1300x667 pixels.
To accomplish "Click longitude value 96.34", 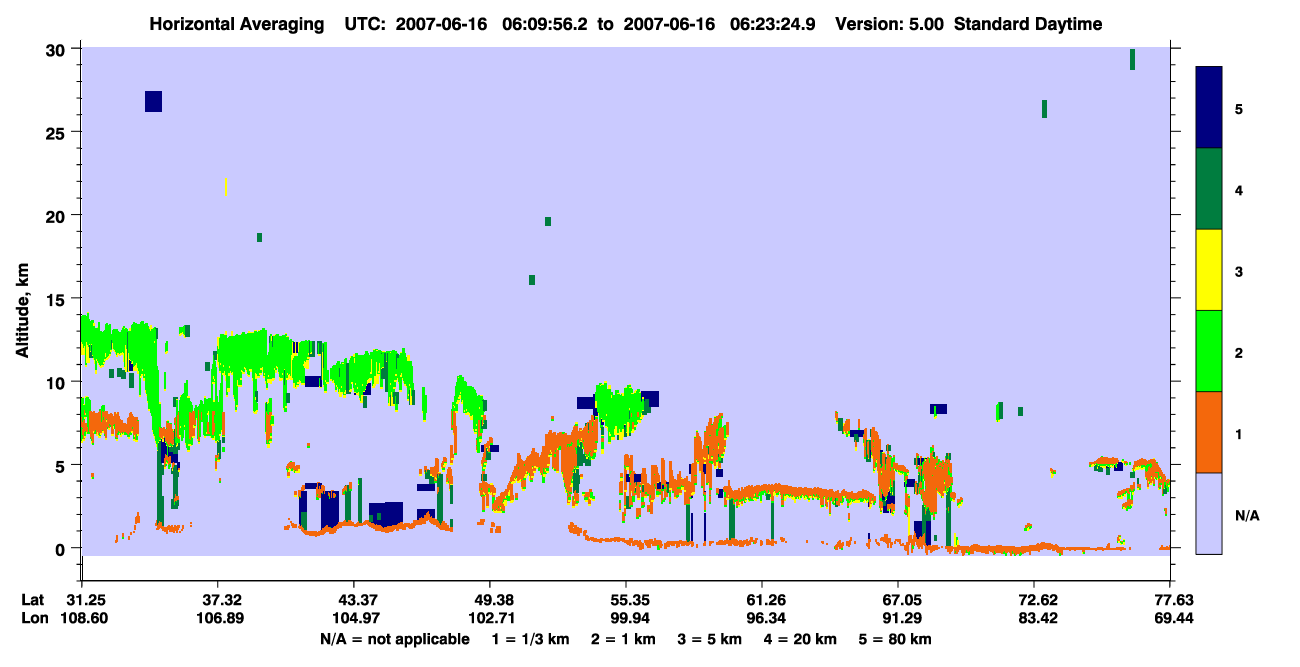I will (762, 618).
